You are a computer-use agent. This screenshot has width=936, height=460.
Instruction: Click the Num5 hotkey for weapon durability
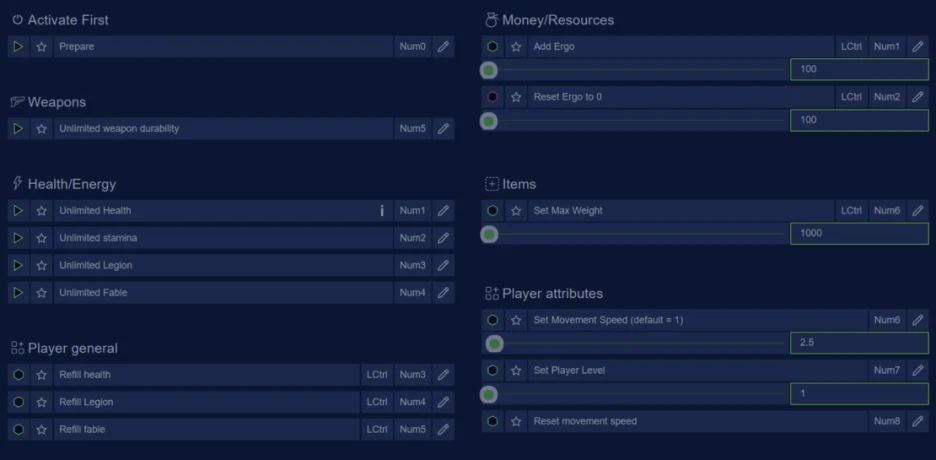(x=412, y=129)
